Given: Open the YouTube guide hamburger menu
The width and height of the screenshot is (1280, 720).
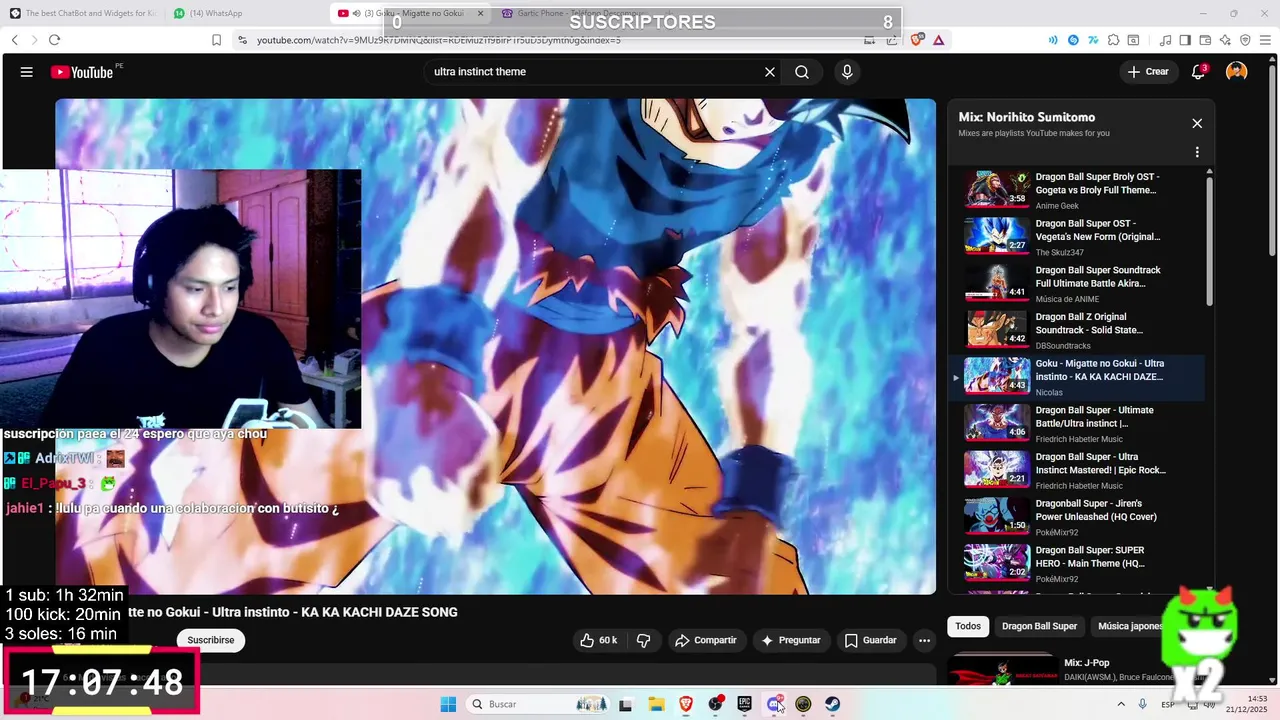Looking at the screenshot, I should tap(27, 72).
